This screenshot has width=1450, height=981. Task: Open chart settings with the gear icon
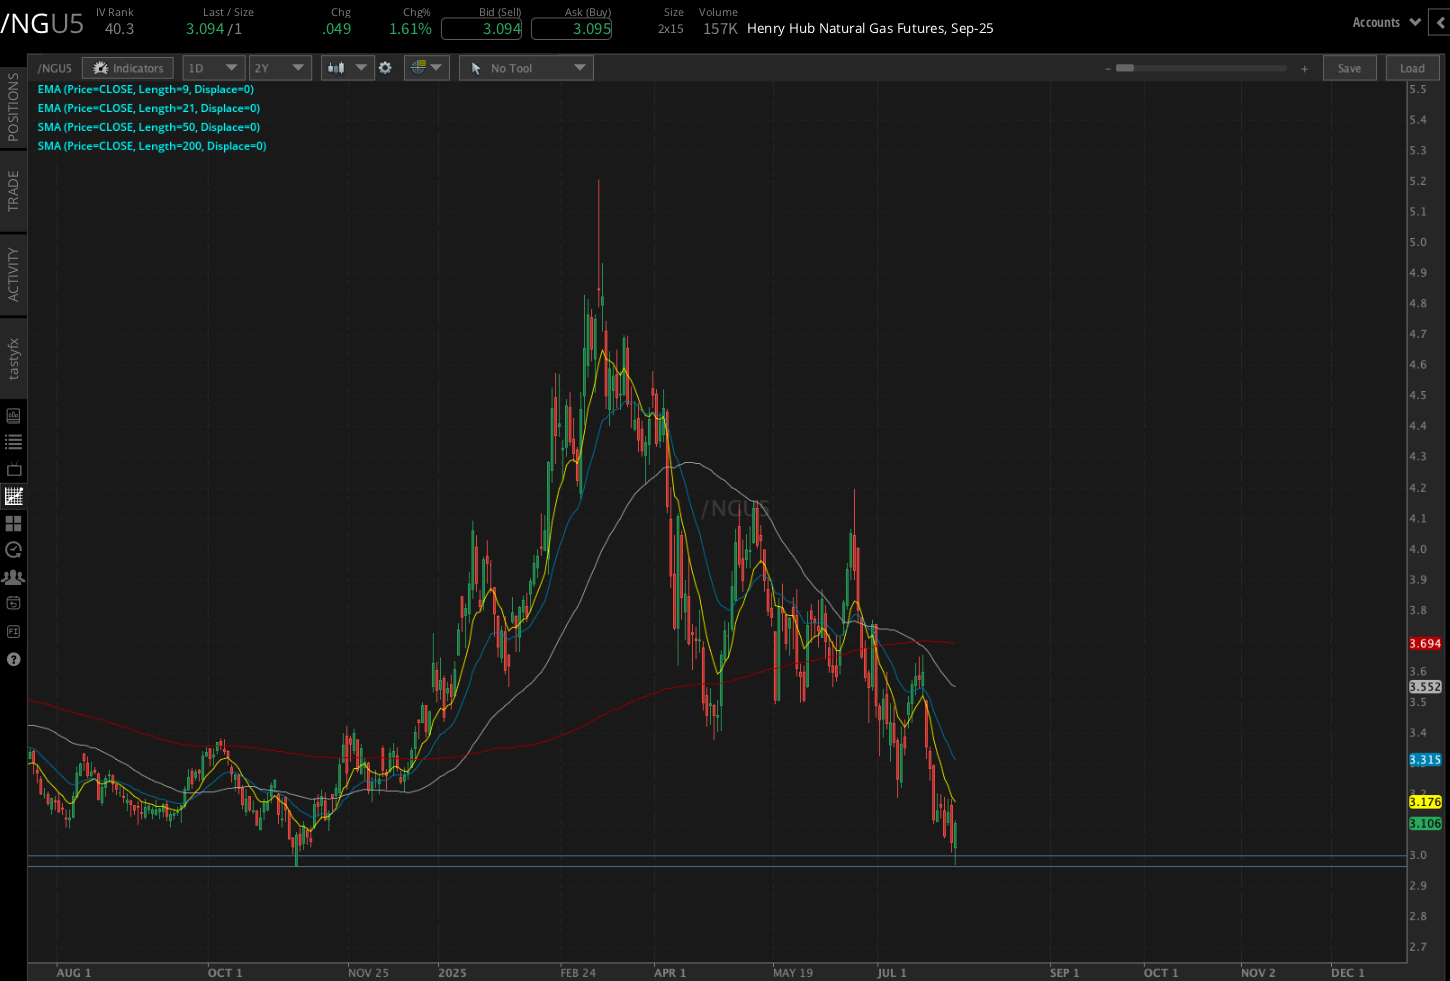[x=386, y=68]
